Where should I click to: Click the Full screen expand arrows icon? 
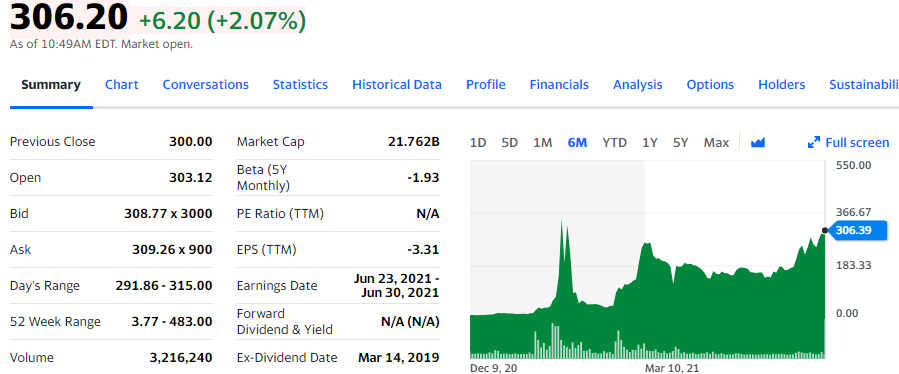[x=814, y=142]
